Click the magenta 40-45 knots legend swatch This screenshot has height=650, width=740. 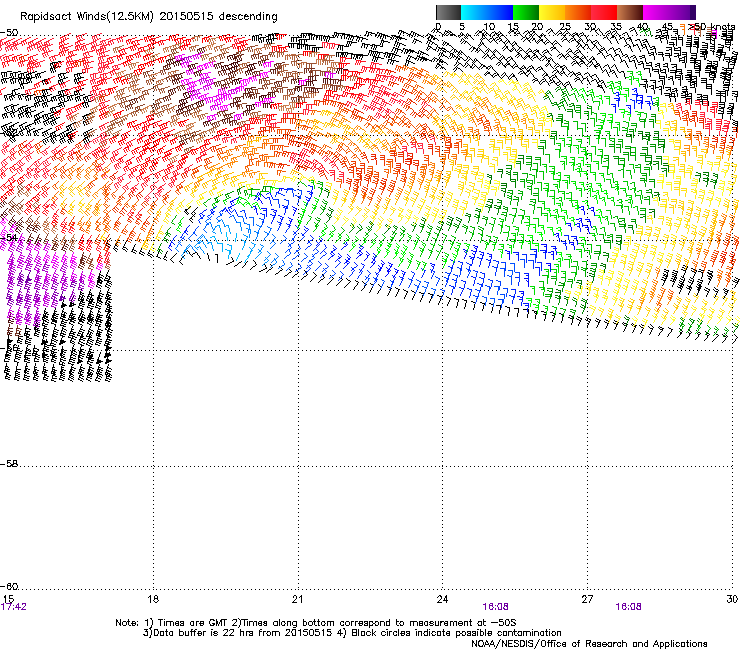click(656, 12)
